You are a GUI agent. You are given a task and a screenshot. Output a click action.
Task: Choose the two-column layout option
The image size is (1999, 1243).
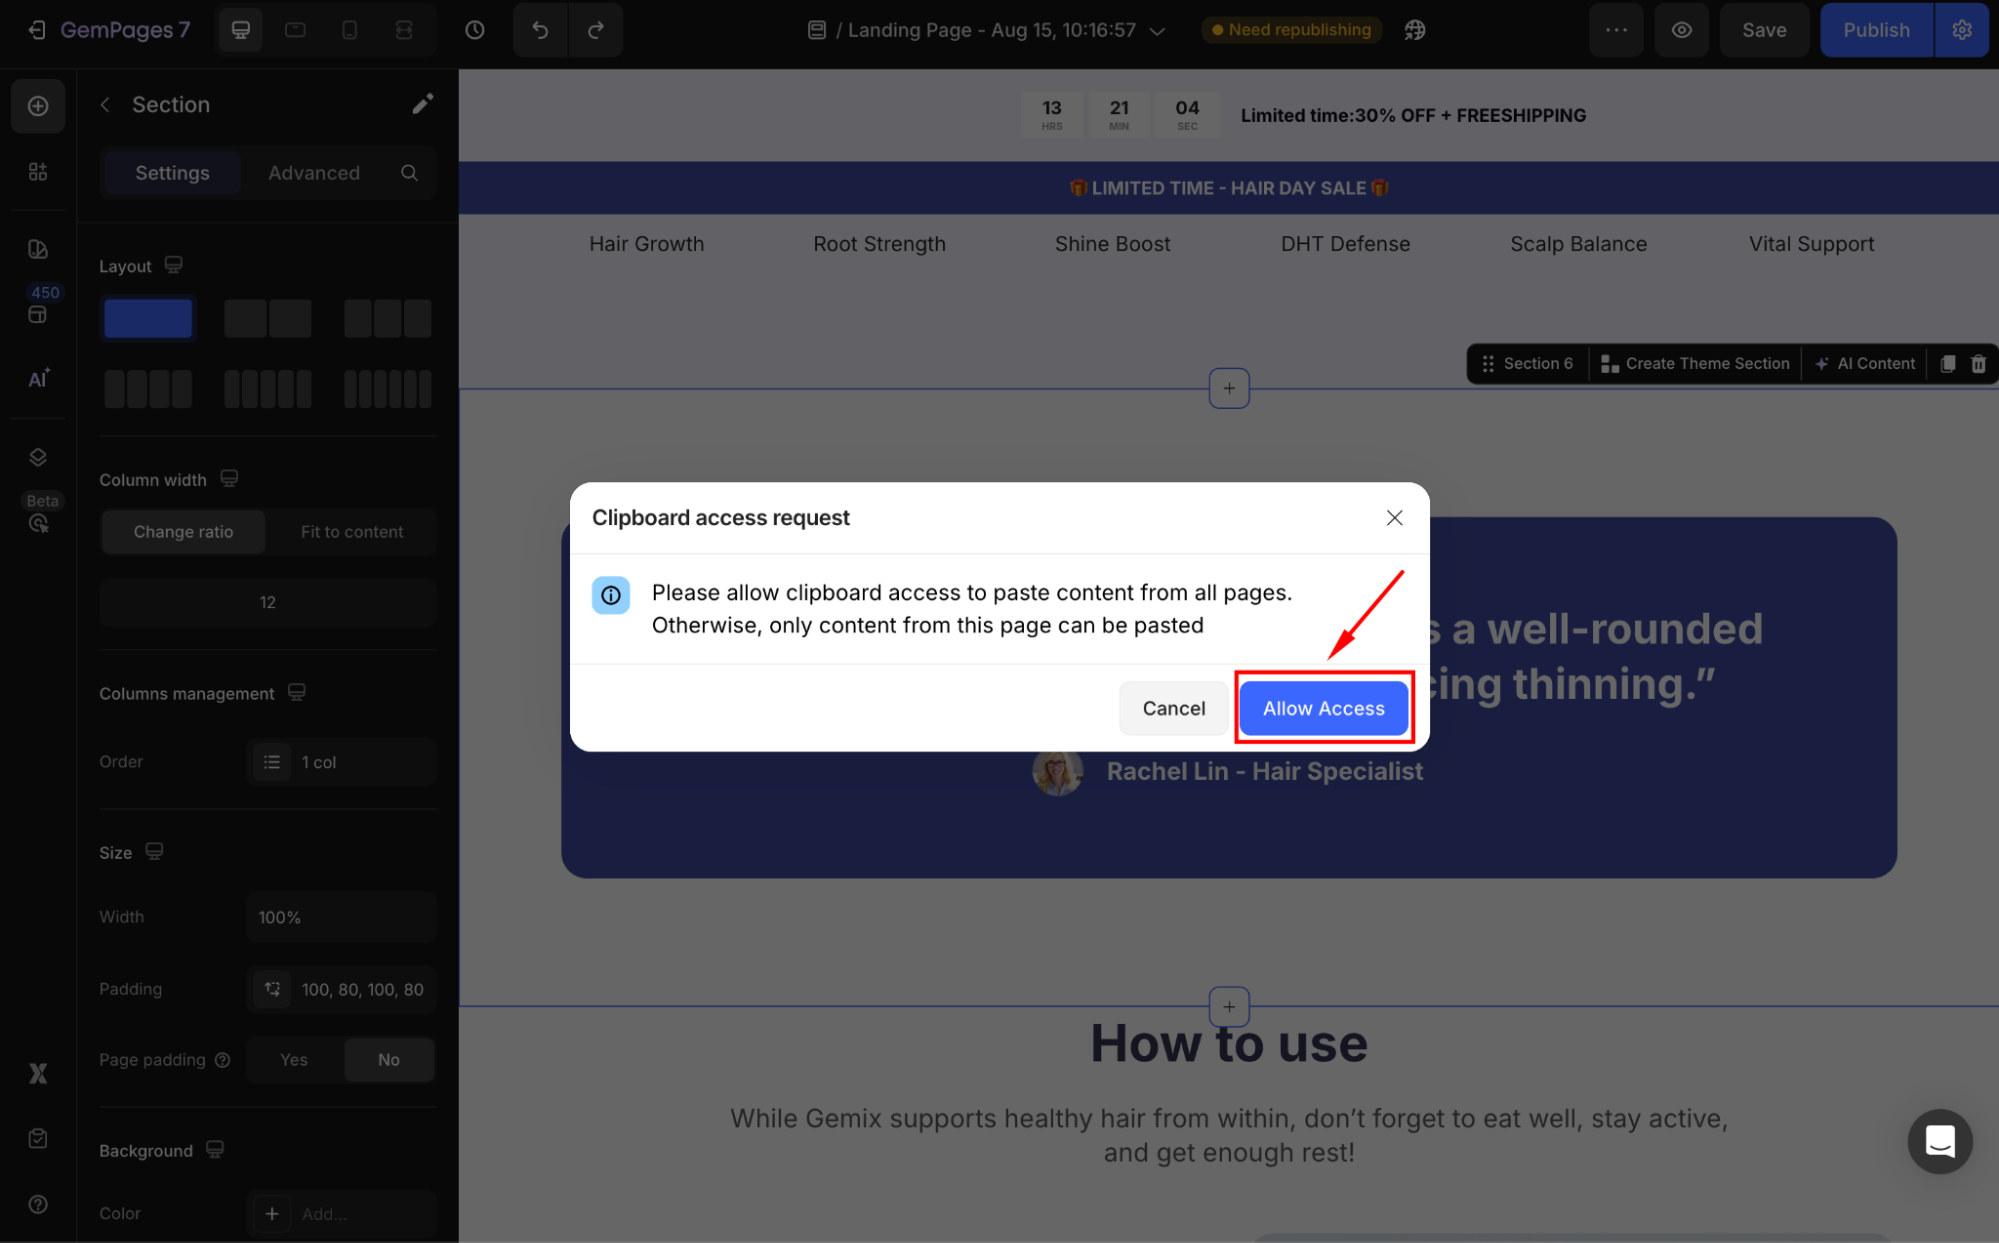tap(267, 319)
